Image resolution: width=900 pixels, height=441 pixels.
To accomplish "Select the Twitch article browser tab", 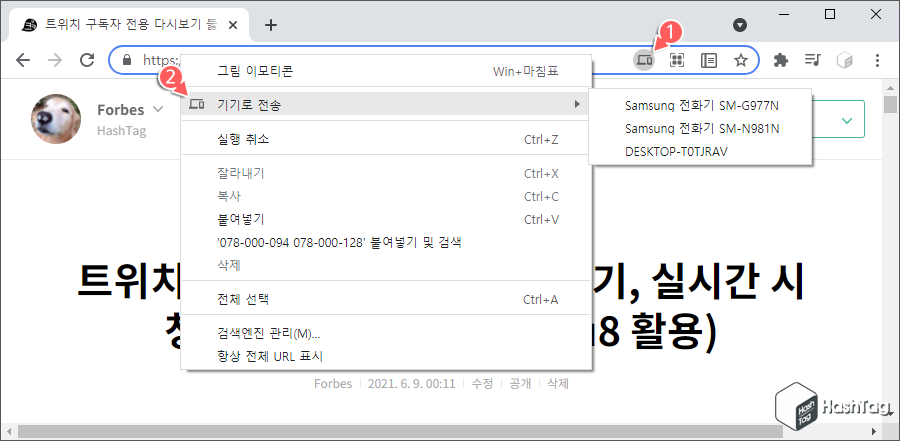I will tap(130, 25).
